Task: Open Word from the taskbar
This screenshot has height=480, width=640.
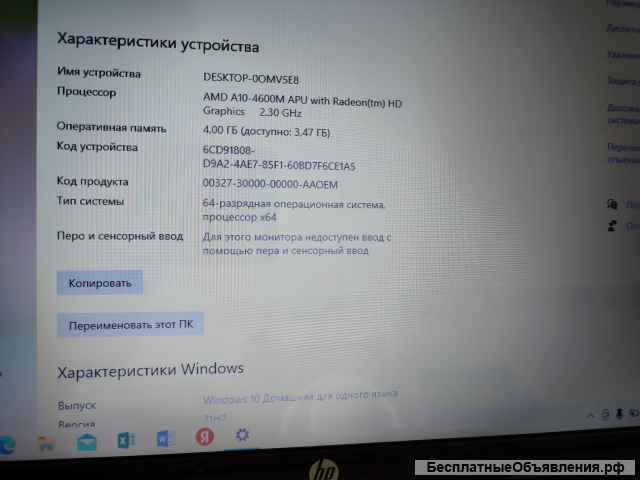Action: tap(165, 439)
